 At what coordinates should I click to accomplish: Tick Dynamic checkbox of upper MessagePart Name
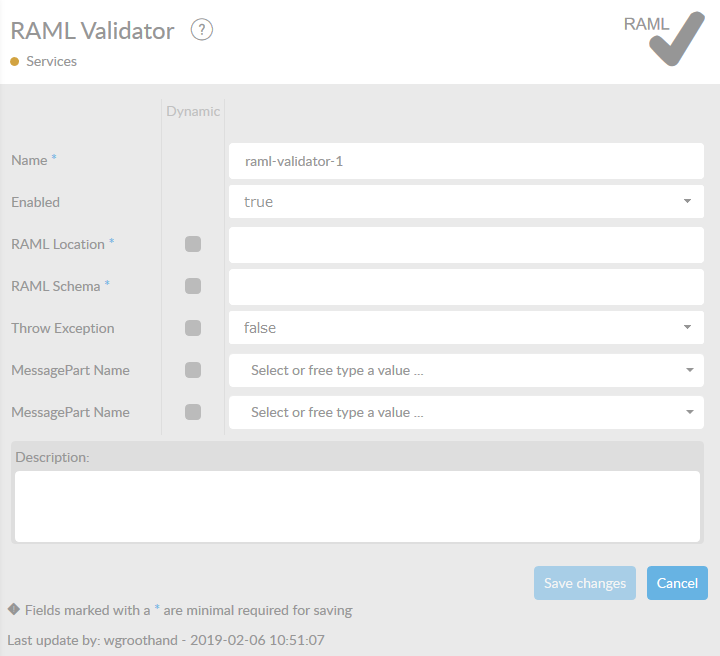tap(193, 370)
